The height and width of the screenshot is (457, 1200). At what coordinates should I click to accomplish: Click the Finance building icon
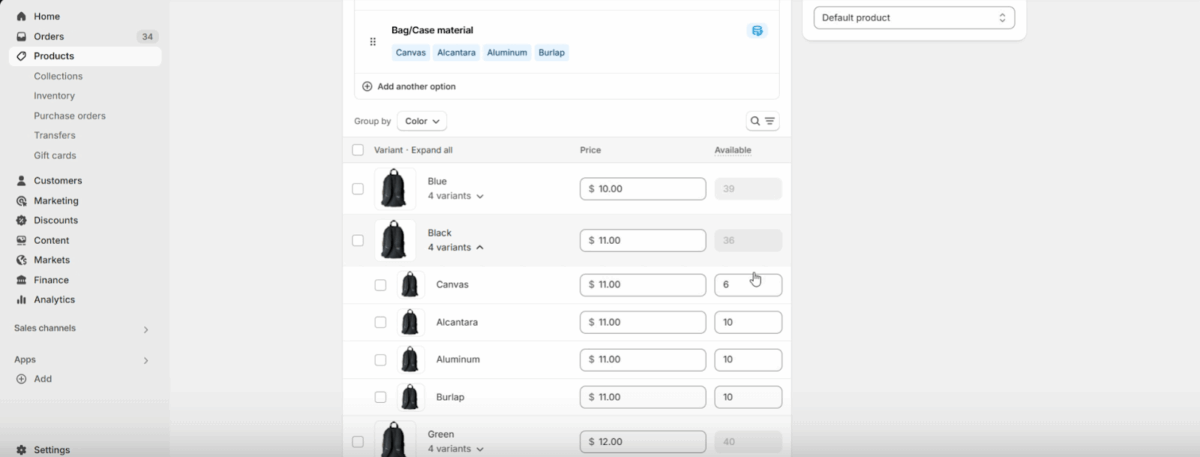22,280
